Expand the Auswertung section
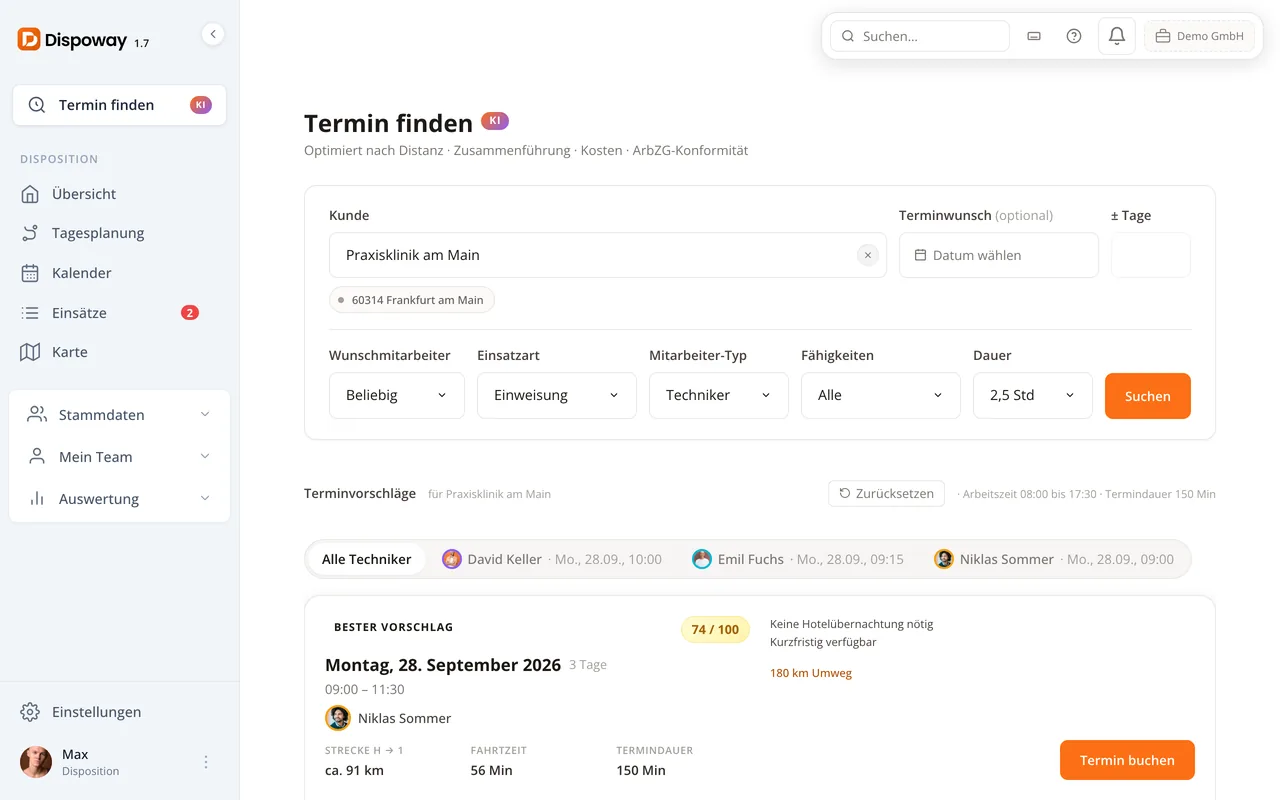 pyautogui.click(x=119, y=498)
